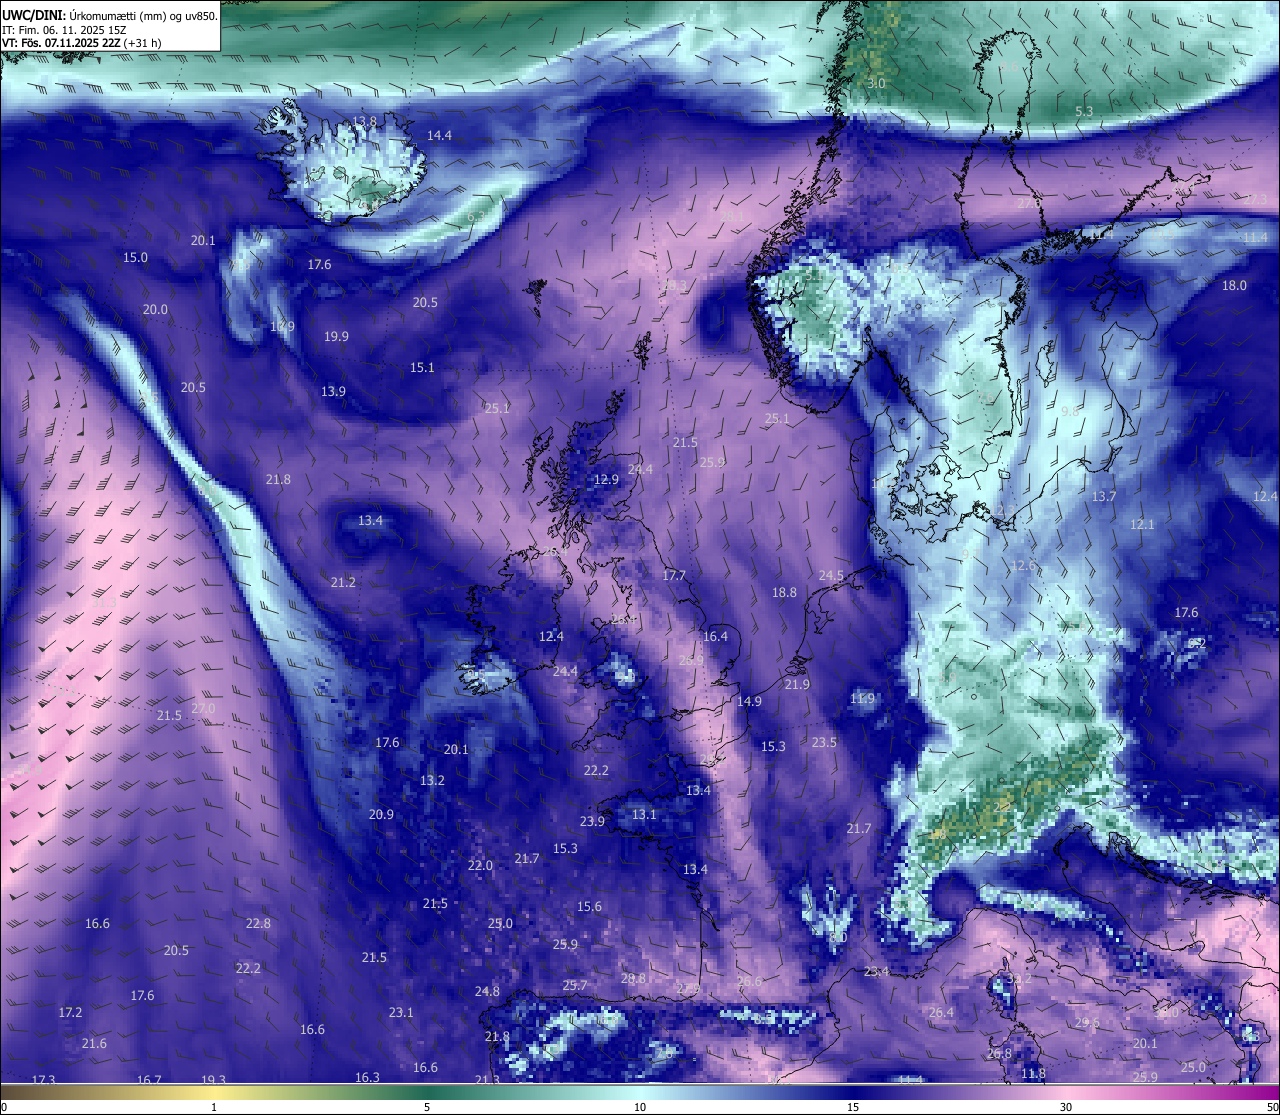Click the 17.7 value label
Screen dimensions: 1280x1115
point(674,575)
